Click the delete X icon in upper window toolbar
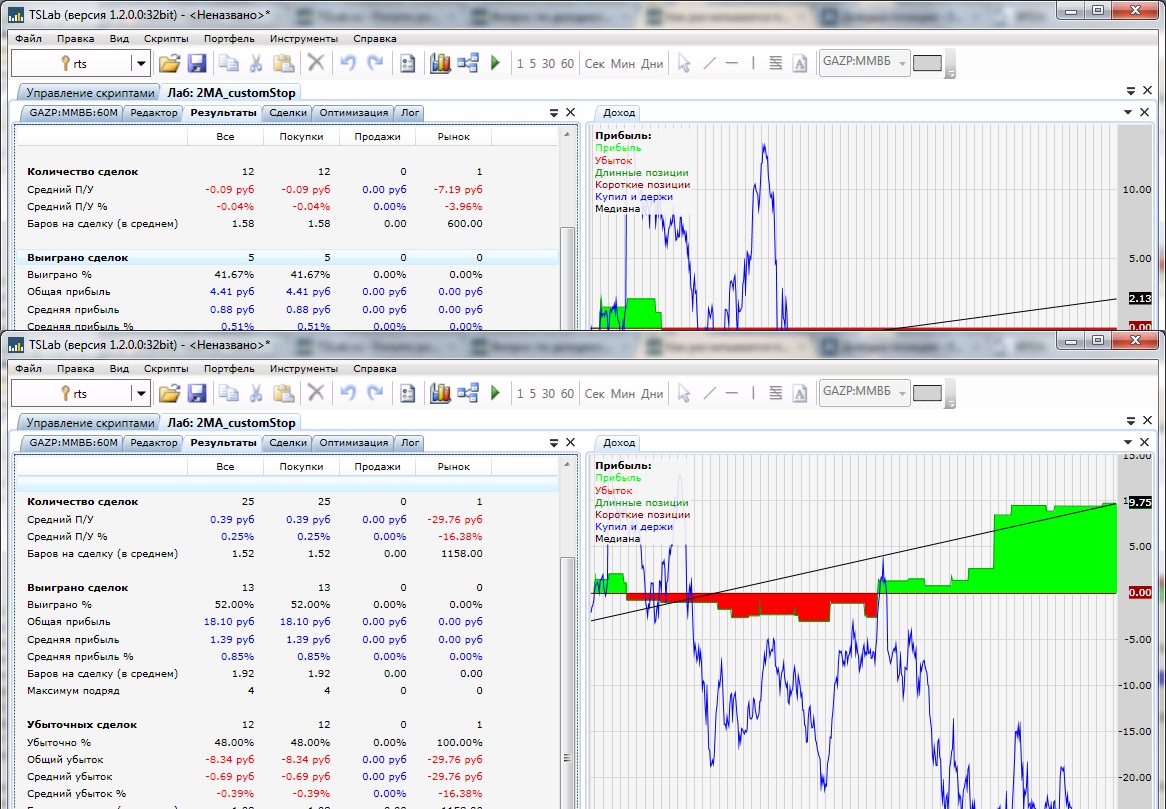The width and height of the screenshot is (1166, 809). [316, 64]
